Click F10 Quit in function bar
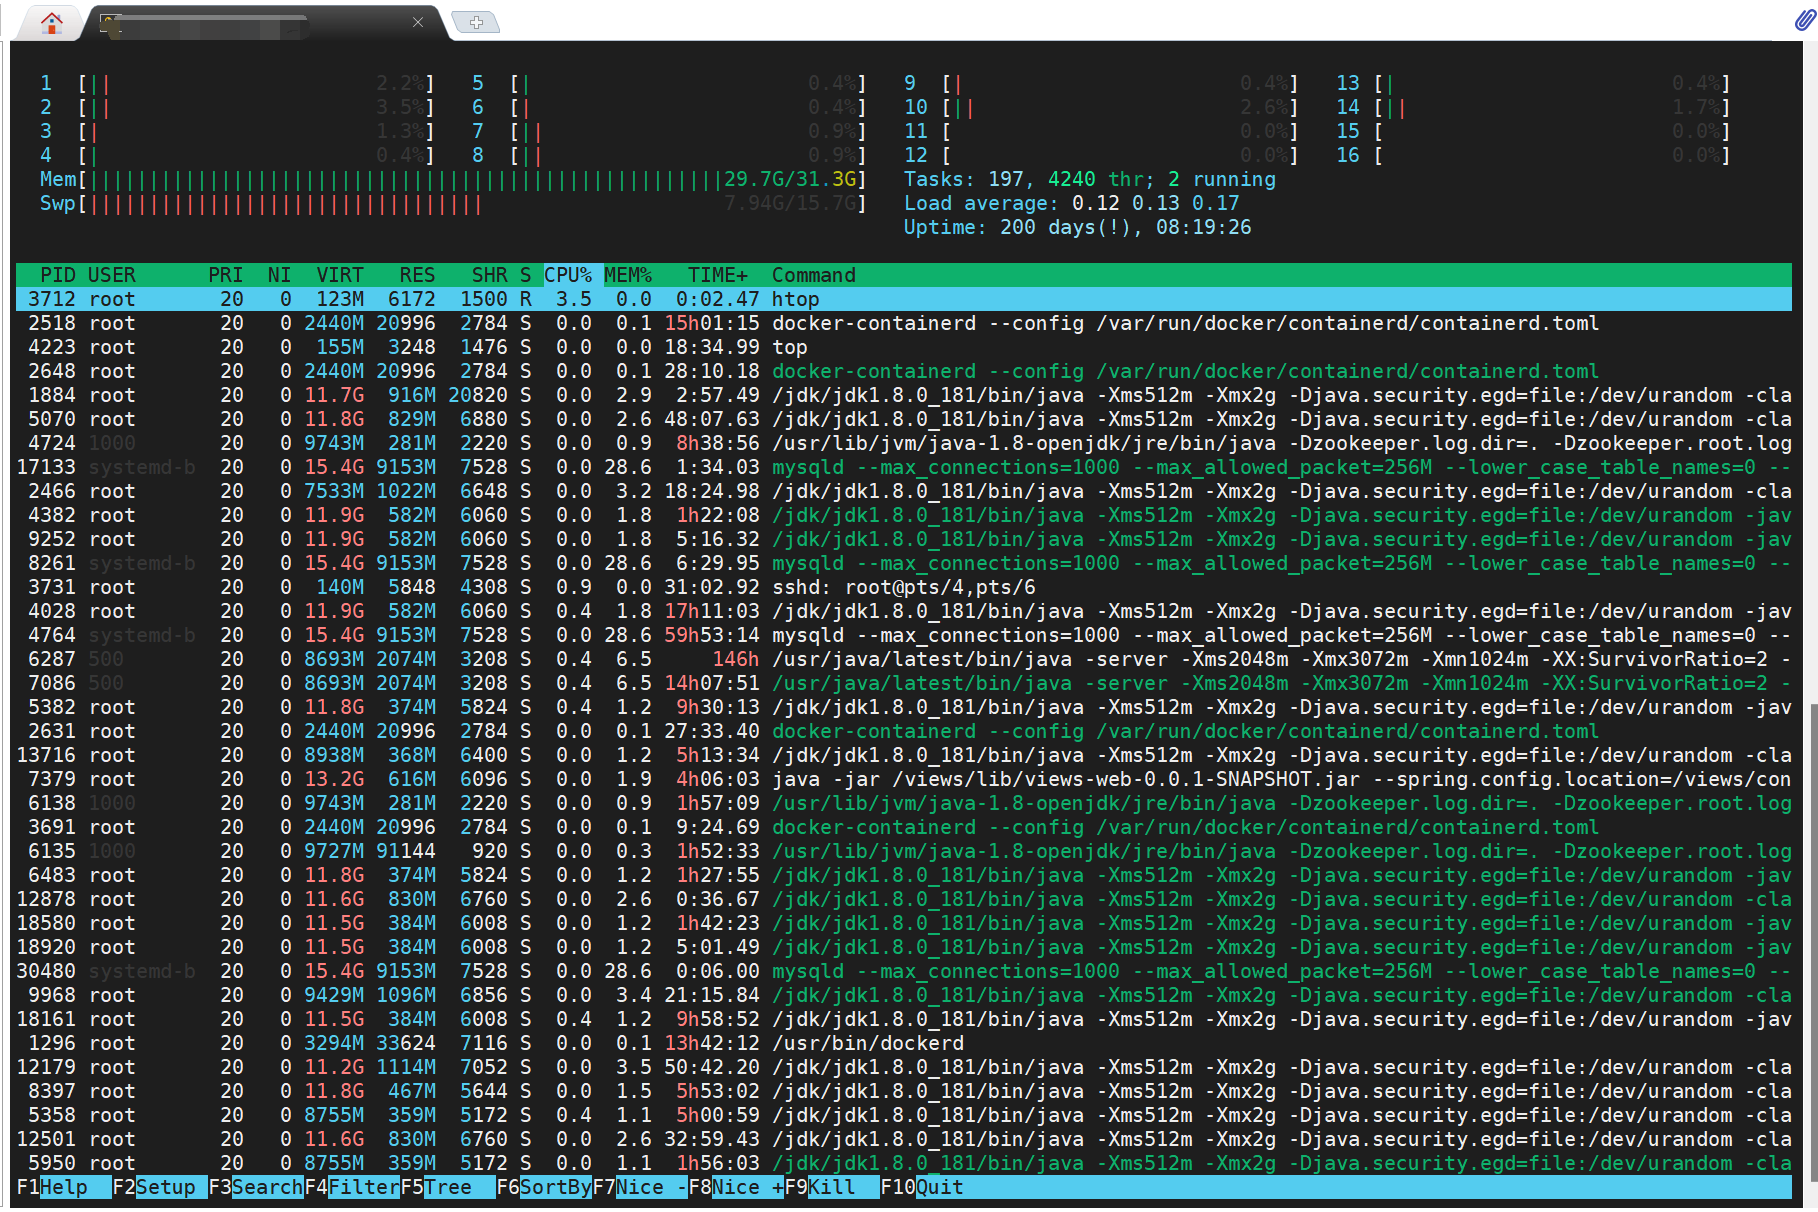The image size is (1818, 1212). (922, 1187)
